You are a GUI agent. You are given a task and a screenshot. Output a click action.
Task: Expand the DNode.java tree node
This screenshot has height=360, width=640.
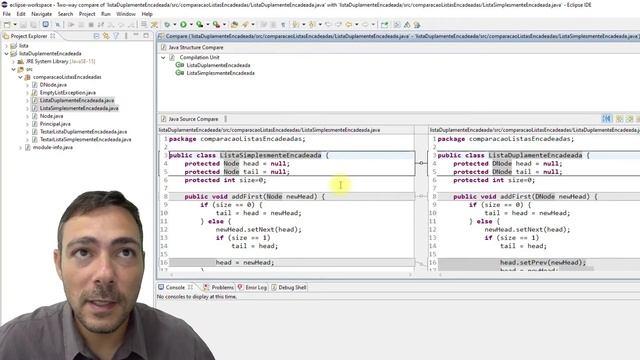(27, 85)
